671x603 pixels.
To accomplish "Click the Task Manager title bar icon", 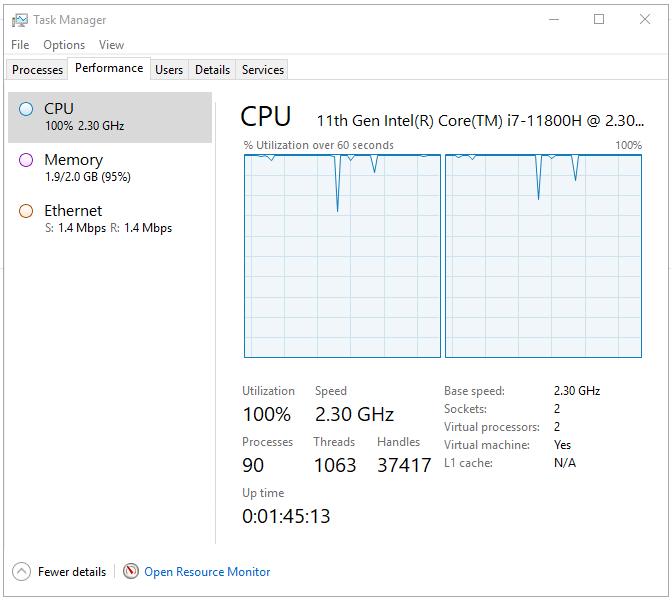I will (19, 19).
